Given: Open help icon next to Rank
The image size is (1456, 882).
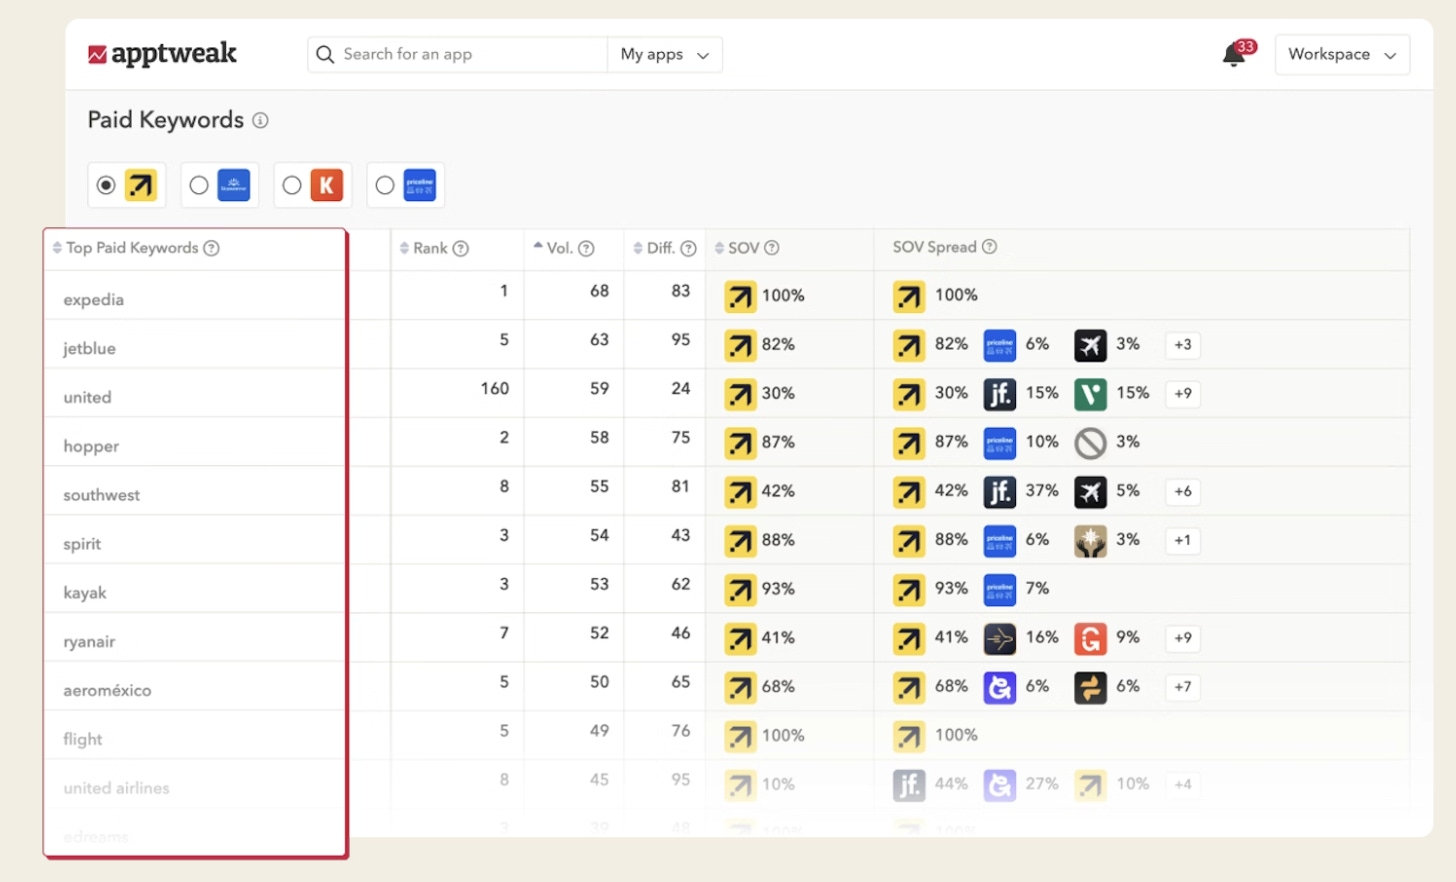Looking at the screenshot, I should pos(461,248).
